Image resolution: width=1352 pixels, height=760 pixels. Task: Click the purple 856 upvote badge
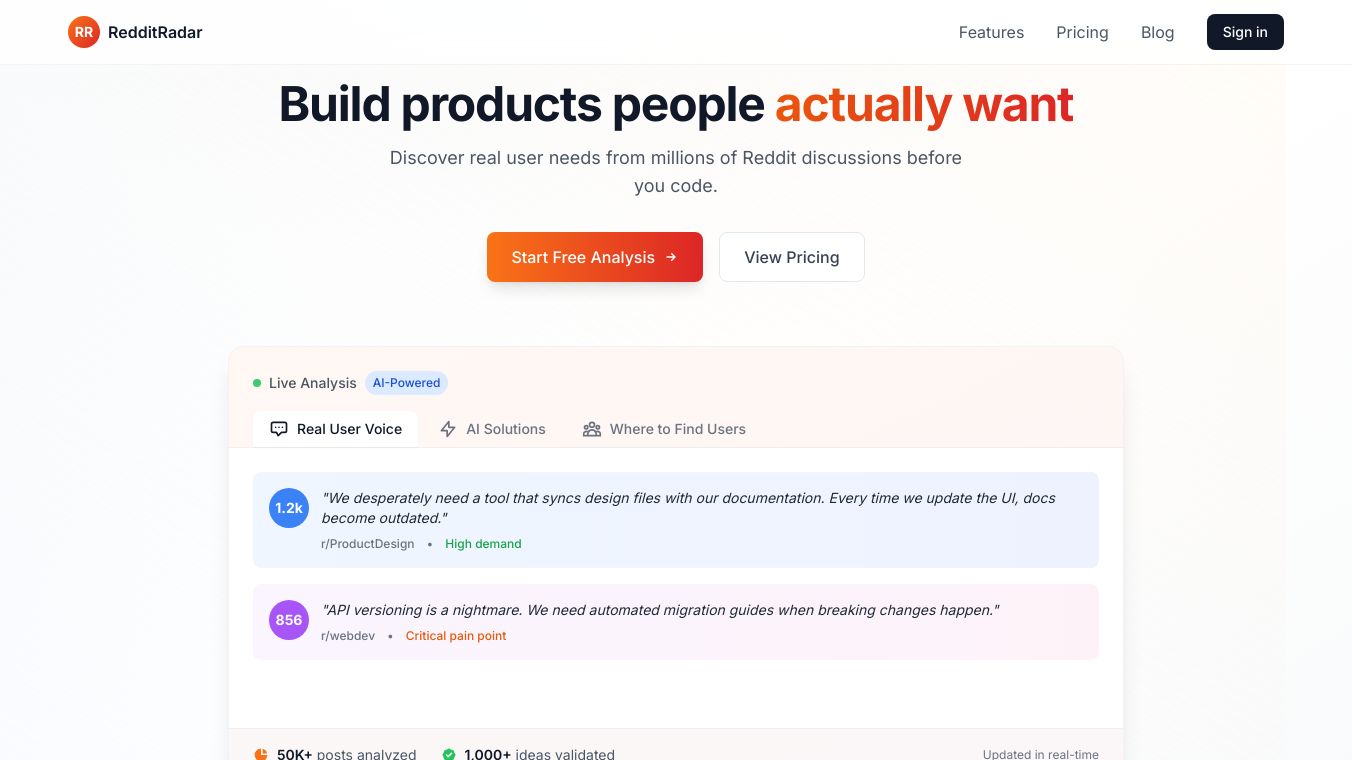(289, 620)
